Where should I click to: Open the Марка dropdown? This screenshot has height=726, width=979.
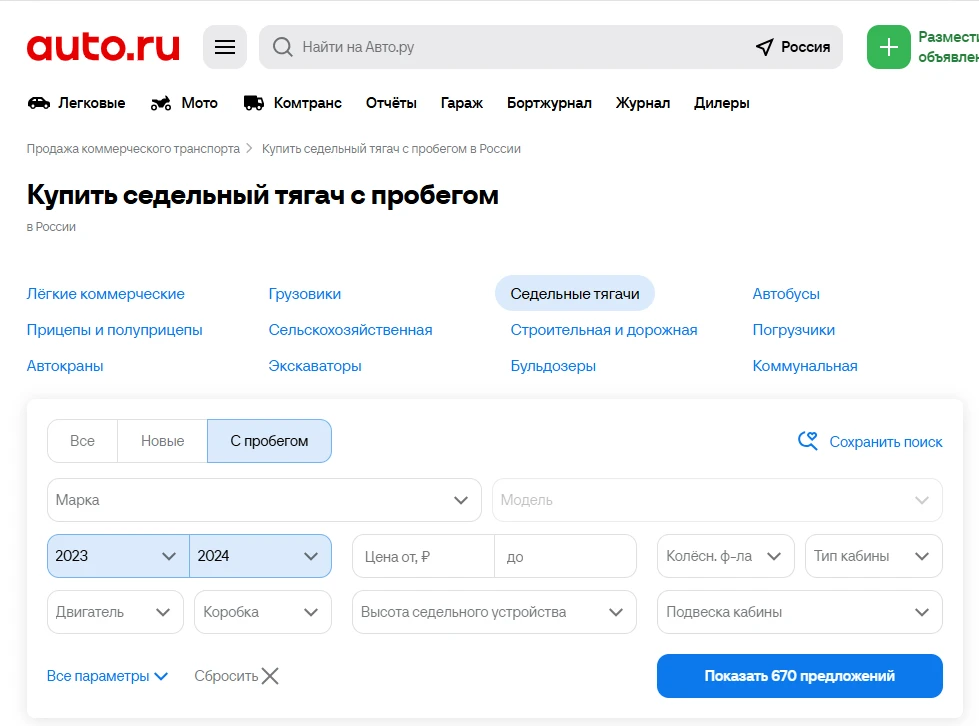264,500
